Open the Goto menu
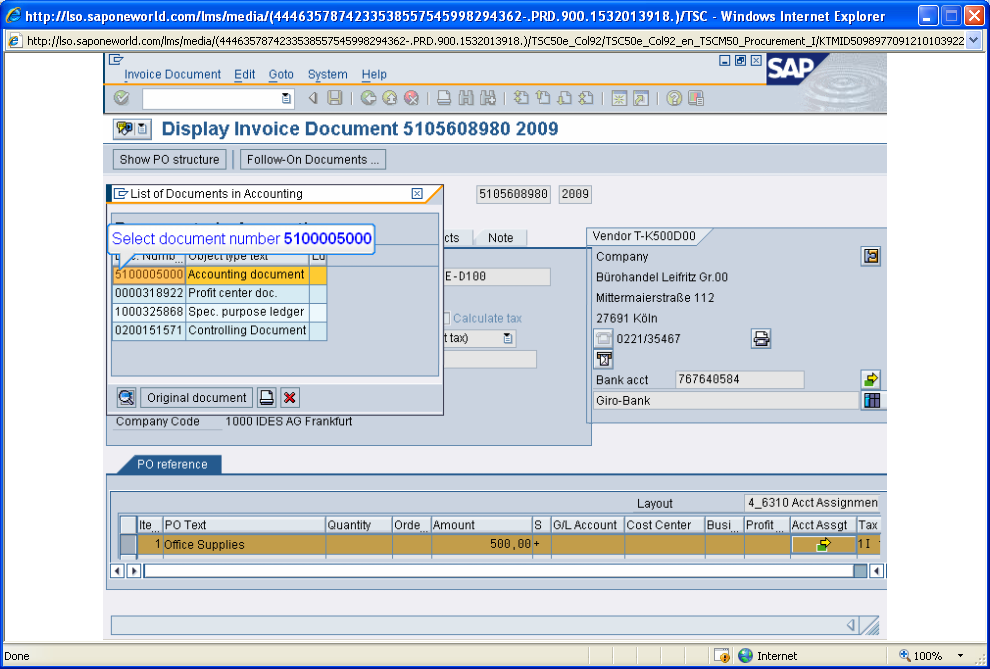Screen dimensions: 990x669 pos(281,74)
